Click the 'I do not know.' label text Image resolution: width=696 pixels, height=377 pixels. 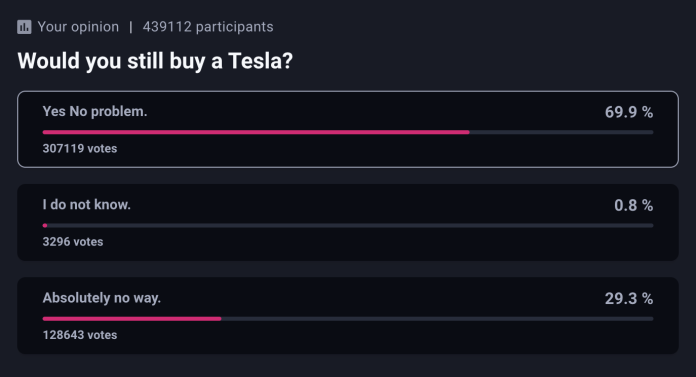(87, 205)
